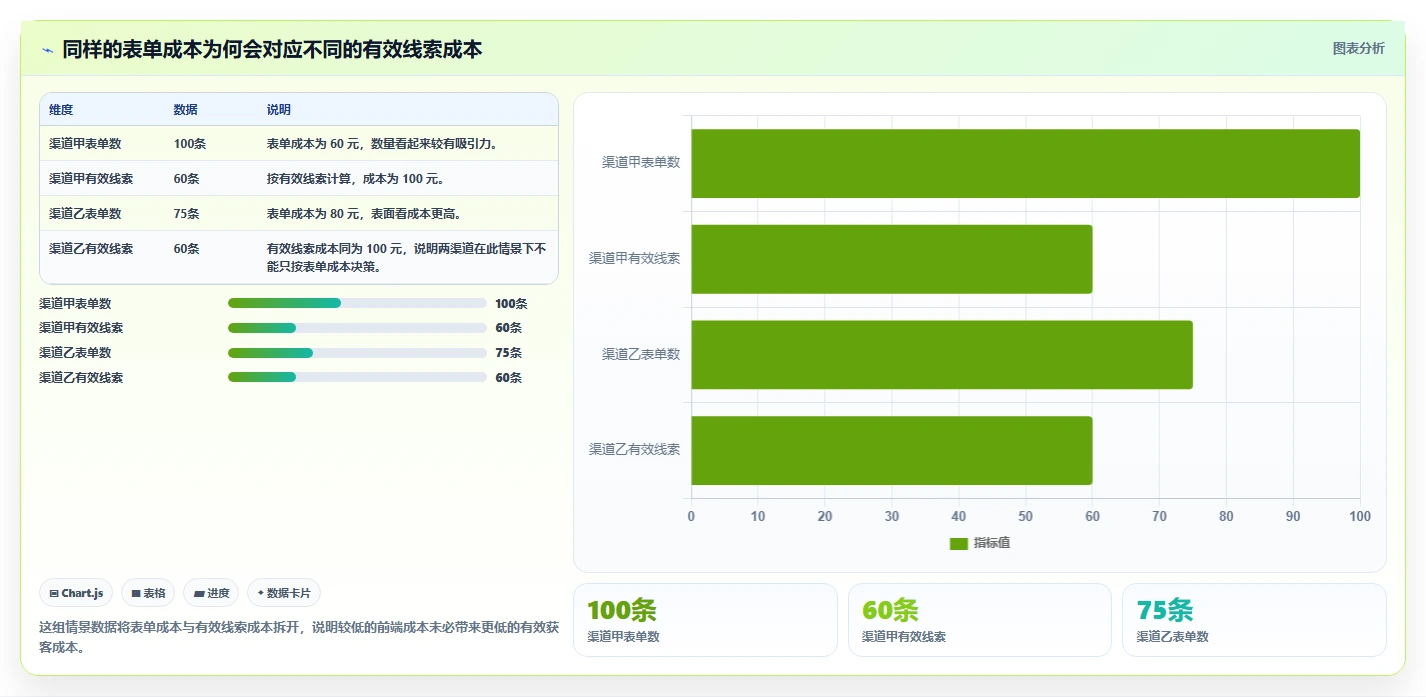This screenshot has width=1426, height=697.
Task: Click the 渠道乙有效线索 bar in the chart
Action: click(x=891, y=450)
